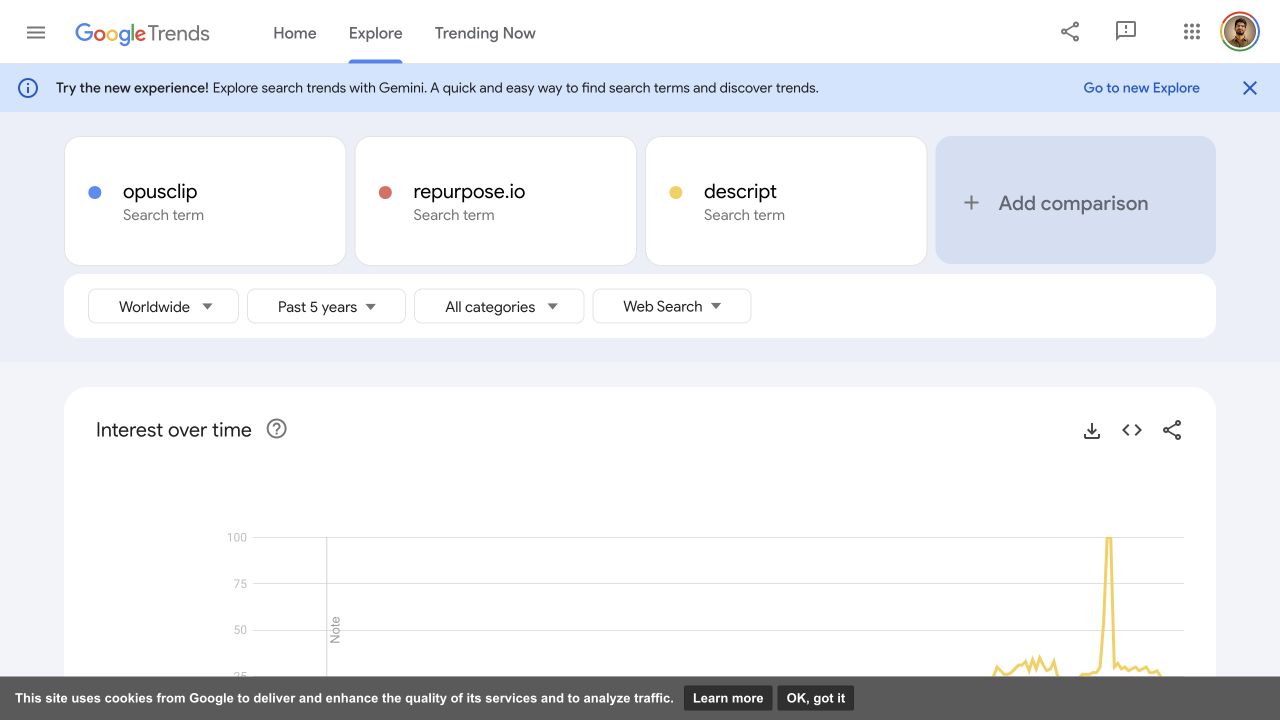
Task: Open the Web Search type dropdown
Action: (672, 306)
